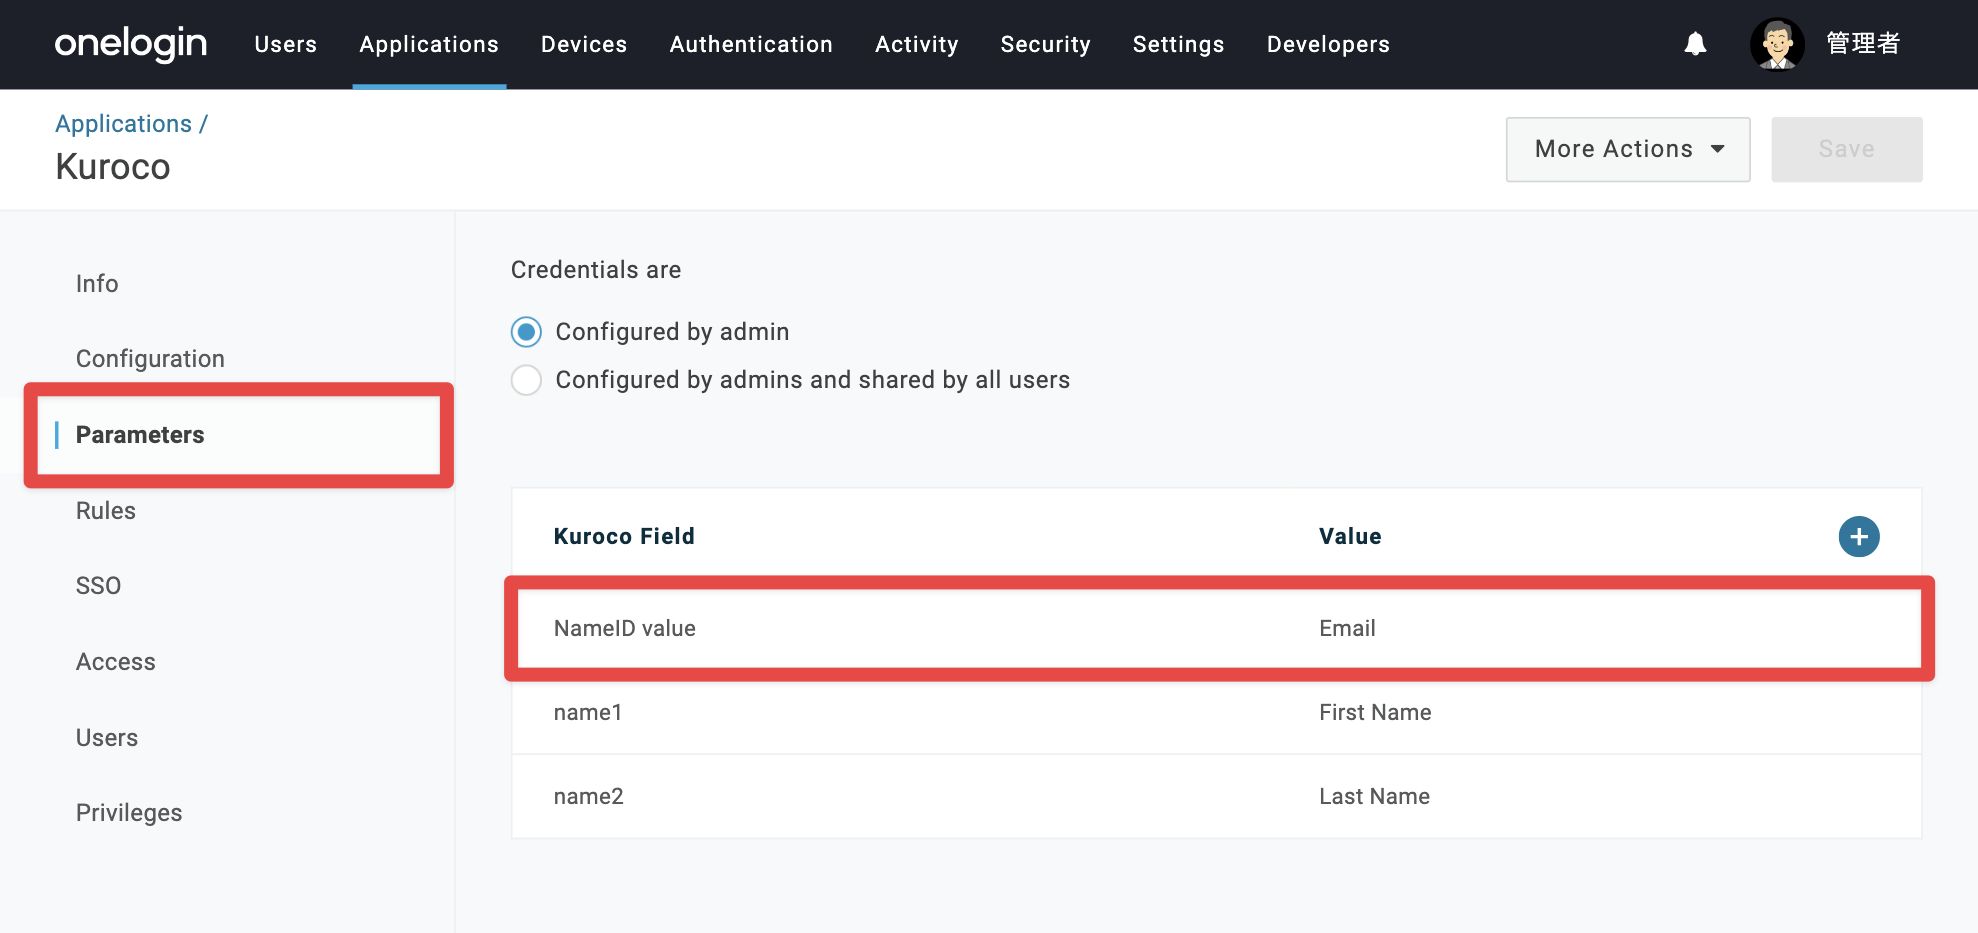The width and height of the screenshot is (1978, 933).
Task: Open the 管理者 user menu
Action: pos(1863,44)
